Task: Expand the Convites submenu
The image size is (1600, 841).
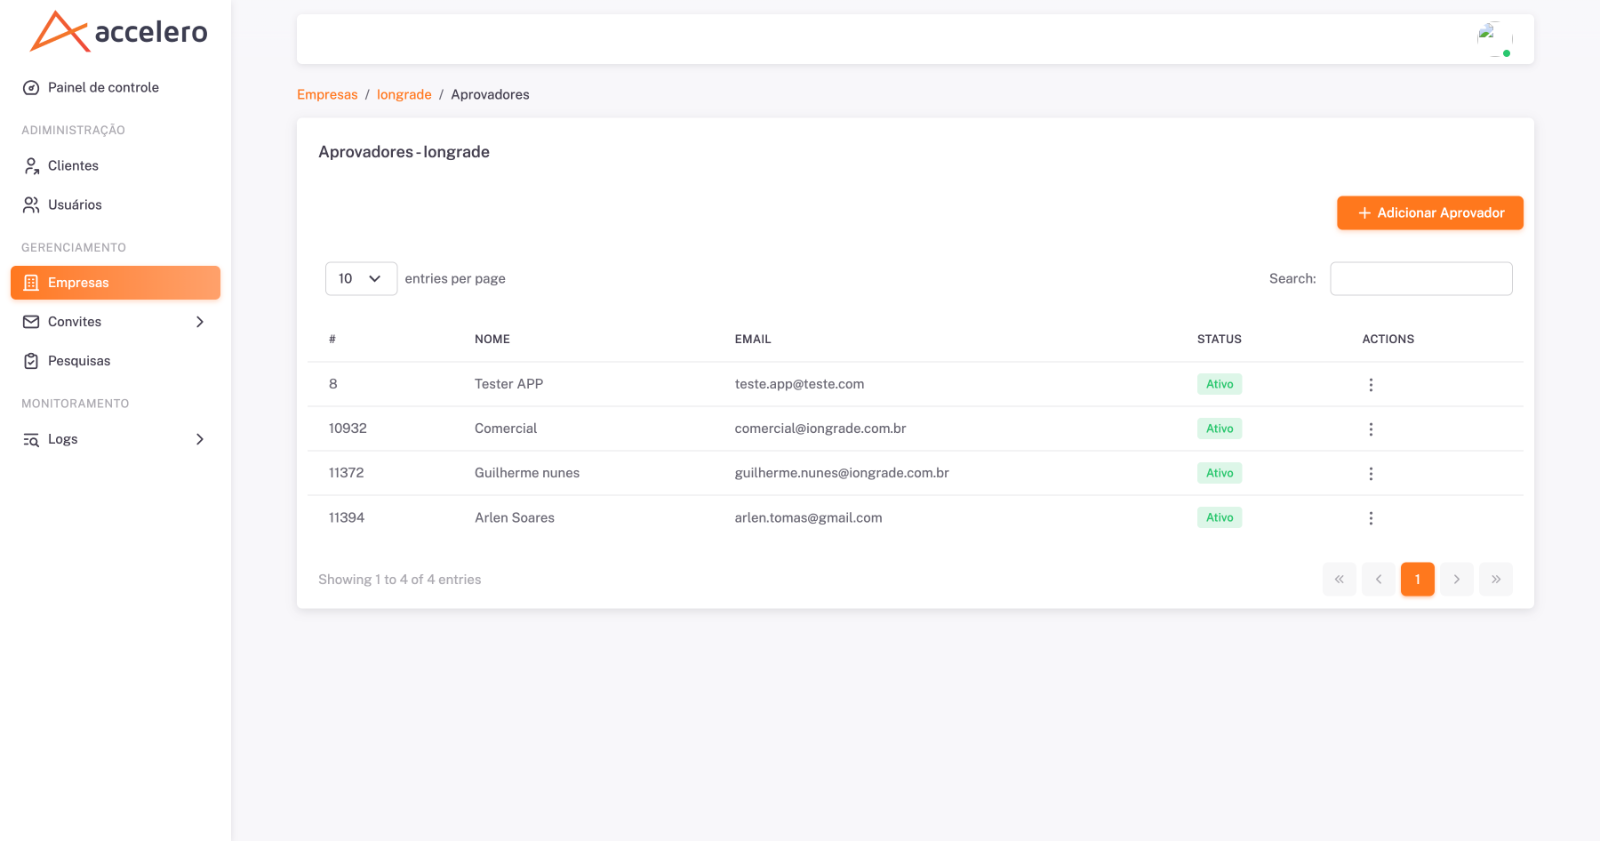Action: click(115, 322)
